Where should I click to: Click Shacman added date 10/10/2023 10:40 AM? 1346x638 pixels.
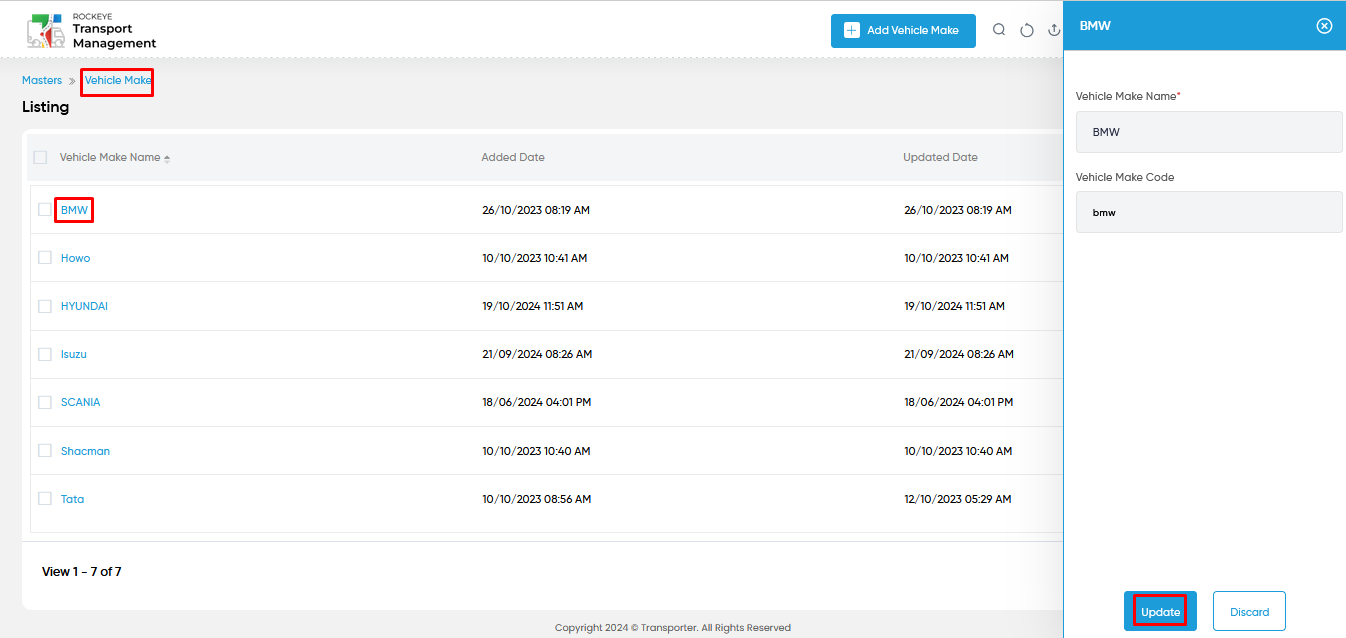point(536,451)
